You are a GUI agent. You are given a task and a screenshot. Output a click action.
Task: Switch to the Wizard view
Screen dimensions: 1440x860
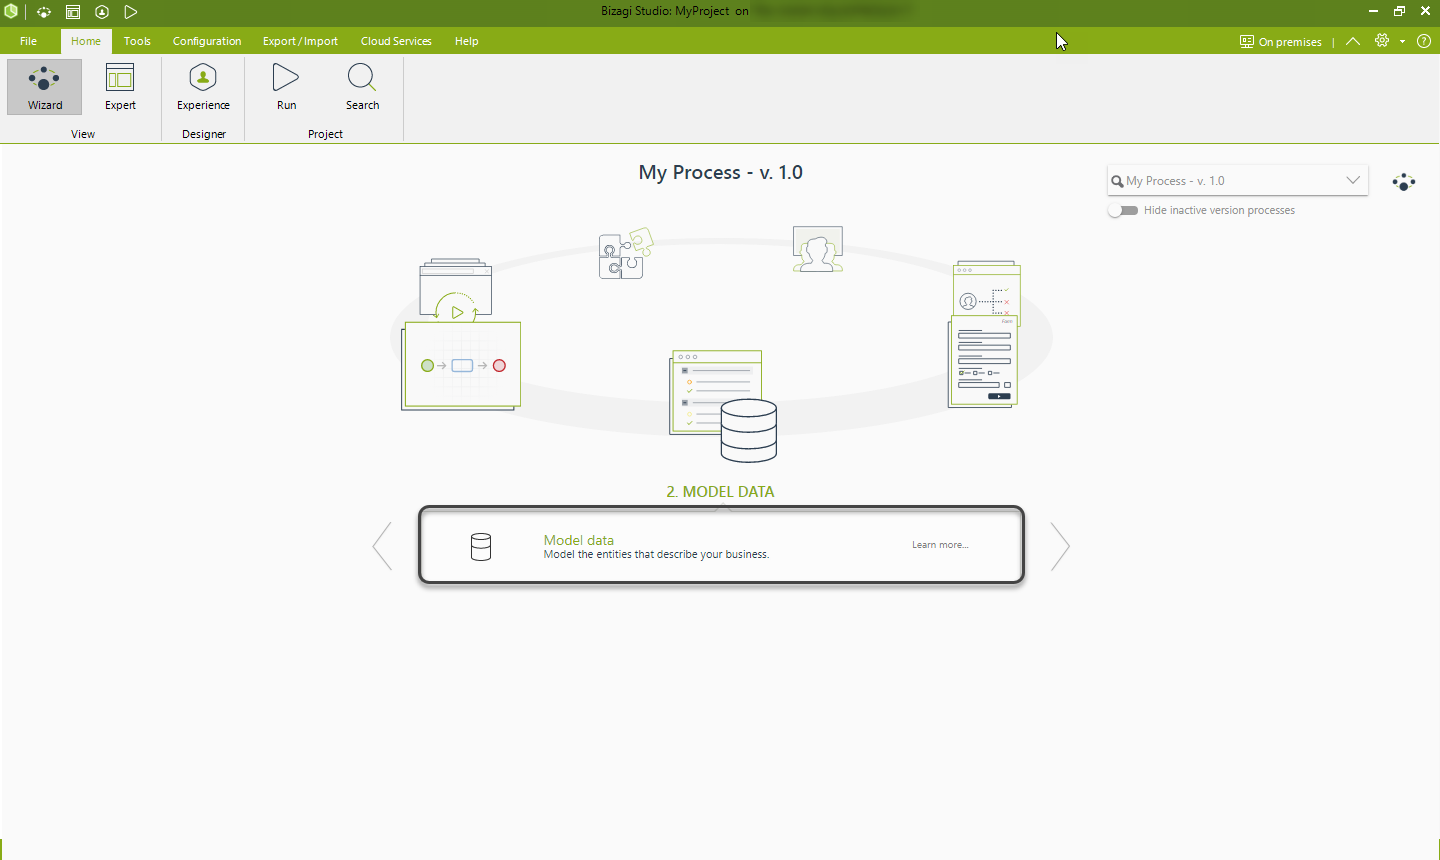pos(45,87)
